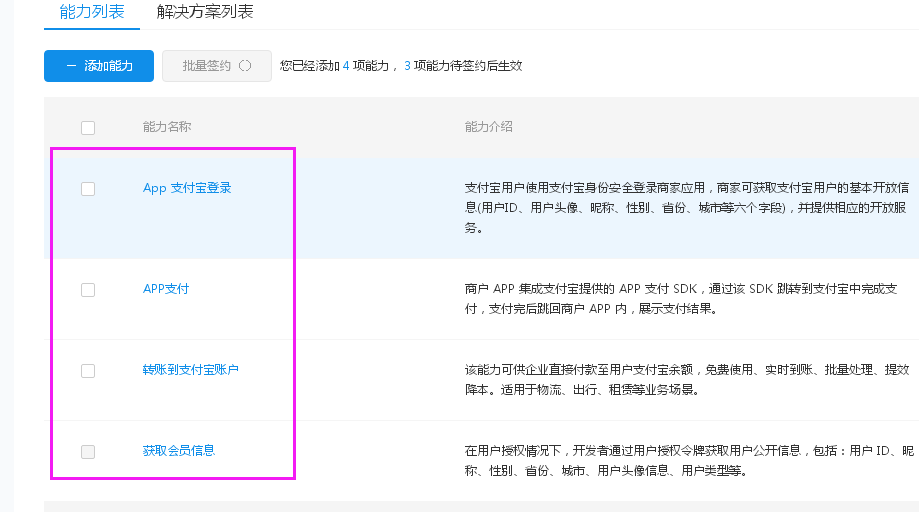Open the APP支付 link
Screen dimensions: 919x512
[166, 289]
